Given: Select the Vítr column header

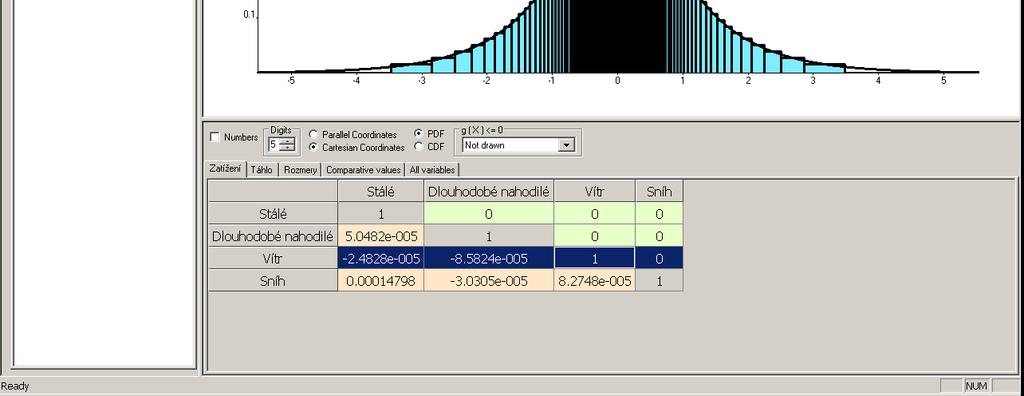Looking at the screenshot, I should [x=594, y=191].
